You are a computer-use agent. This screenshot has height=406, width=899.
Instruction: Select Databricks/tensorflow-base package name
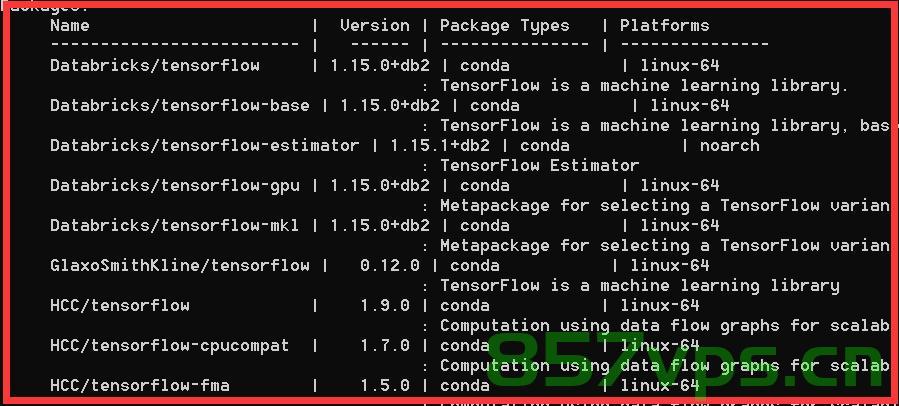pos(180,106)
